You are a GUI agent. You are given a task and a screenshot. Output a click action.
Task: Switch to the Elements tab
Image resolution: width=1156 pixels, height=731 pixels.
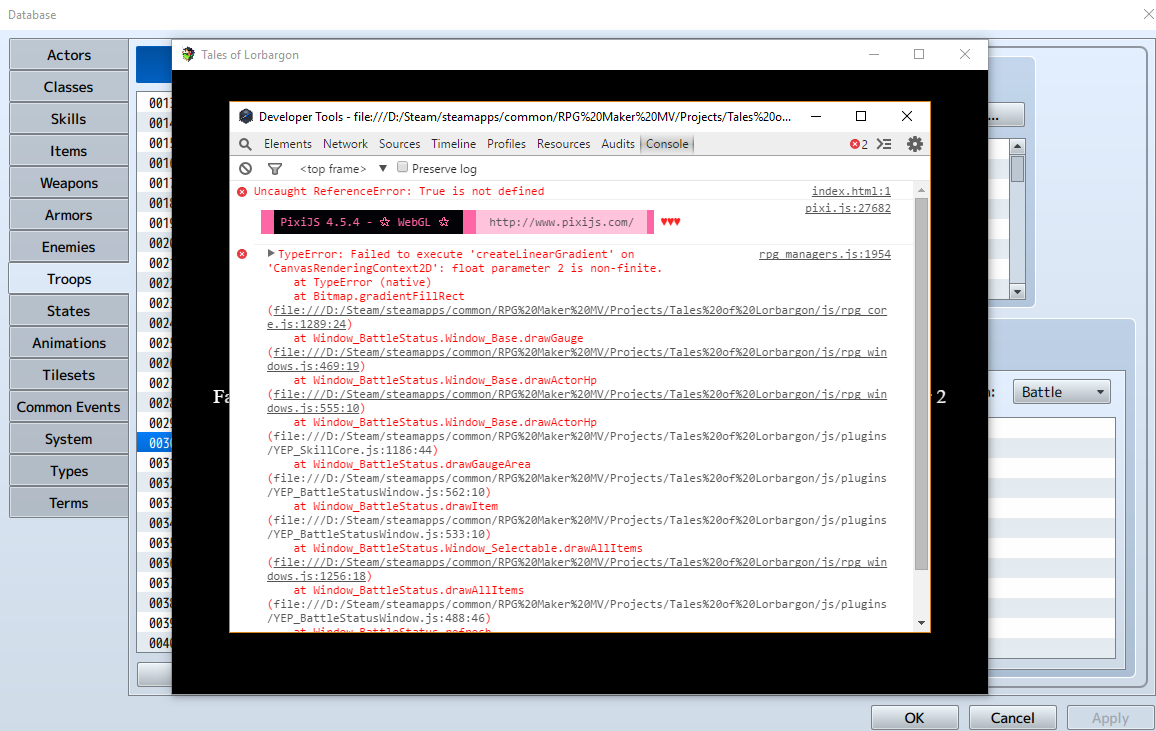pos(288,144)
